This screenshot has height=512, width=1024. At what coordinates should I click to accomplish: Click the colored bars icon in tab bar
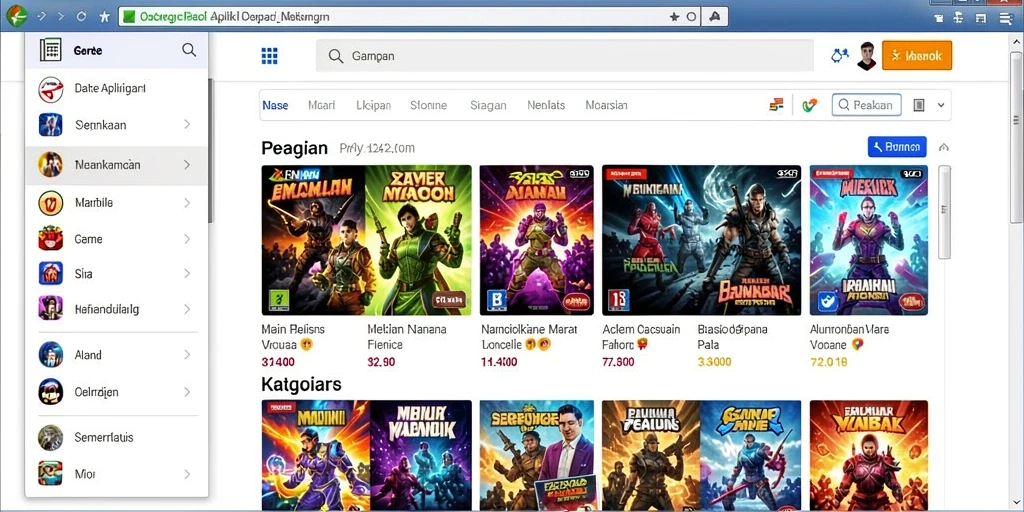pyautogui.click(x=776, y=104)
